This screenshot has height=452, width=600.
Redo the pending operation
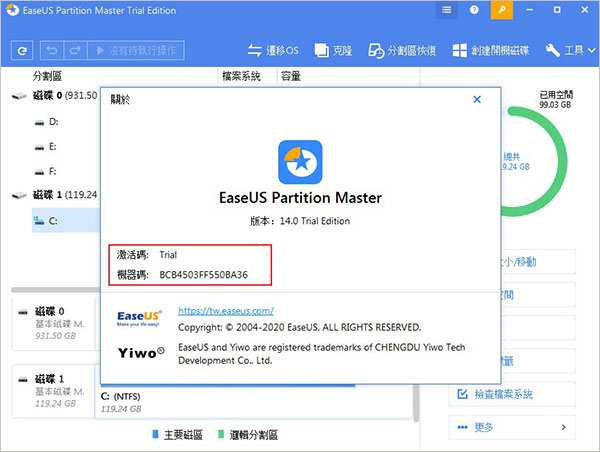75,51
